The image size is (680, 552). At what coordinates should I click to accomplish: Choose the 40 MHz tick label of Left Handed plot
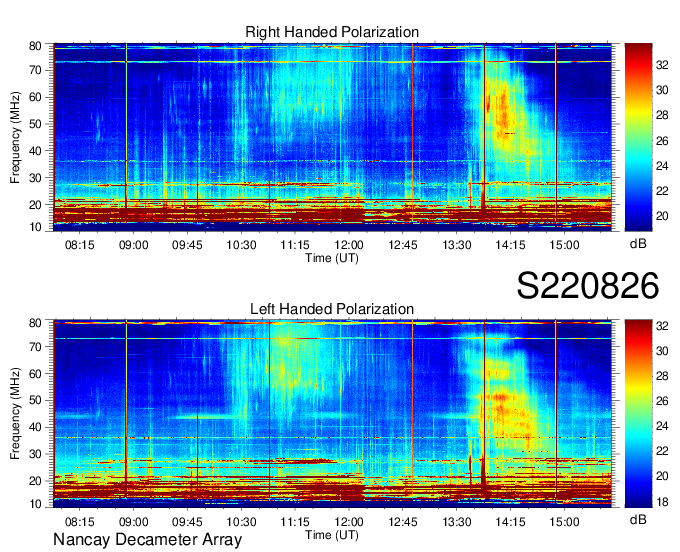point(35,427)
